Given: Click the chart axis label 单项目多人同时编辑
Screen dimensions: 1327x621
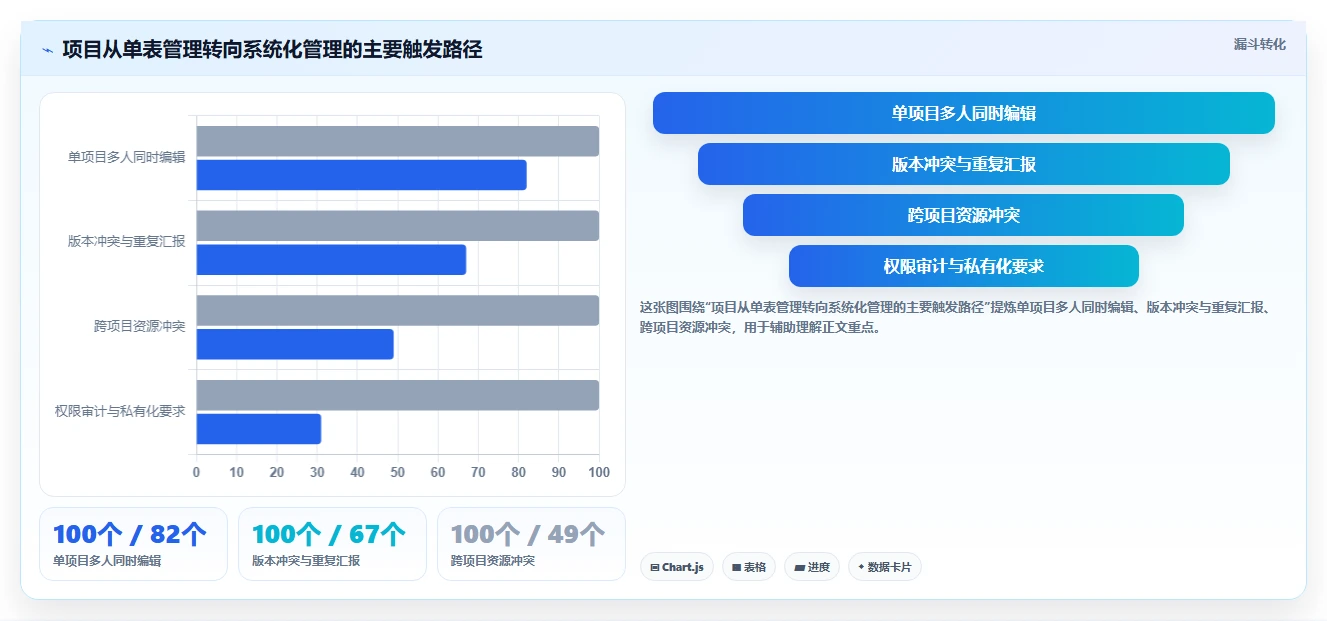Looking at the screenshot, I should tap(127, 157).
